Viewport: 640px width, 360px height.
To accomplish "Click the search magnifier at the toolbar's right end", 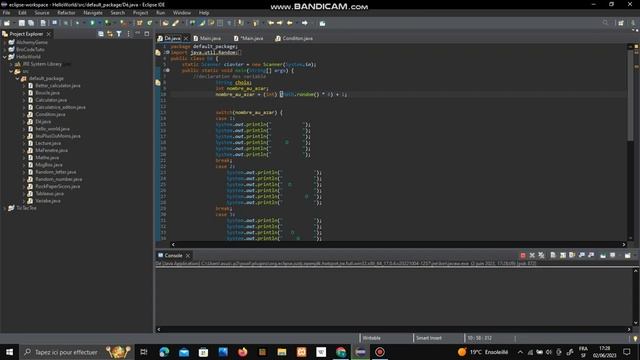I will pyautogui.click(x=605, y=23).
